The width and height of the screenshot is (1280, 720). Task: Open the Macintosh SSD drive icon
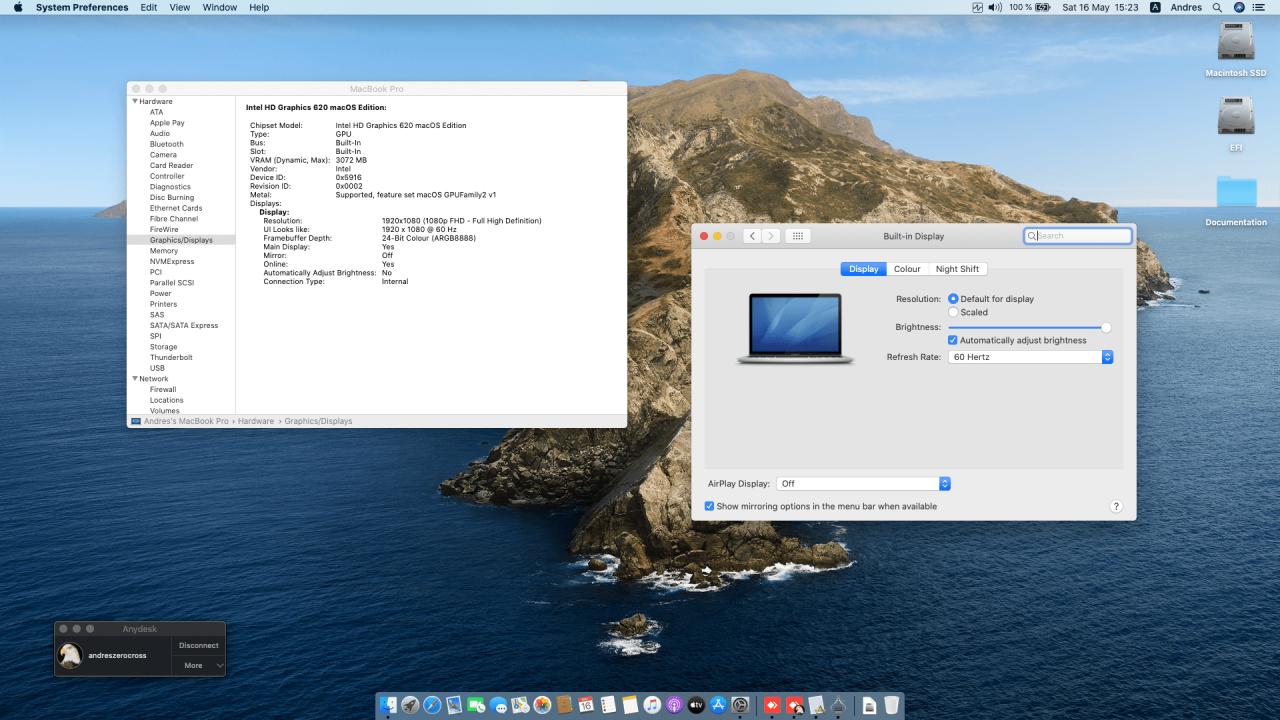click(x=1235, y=43)
